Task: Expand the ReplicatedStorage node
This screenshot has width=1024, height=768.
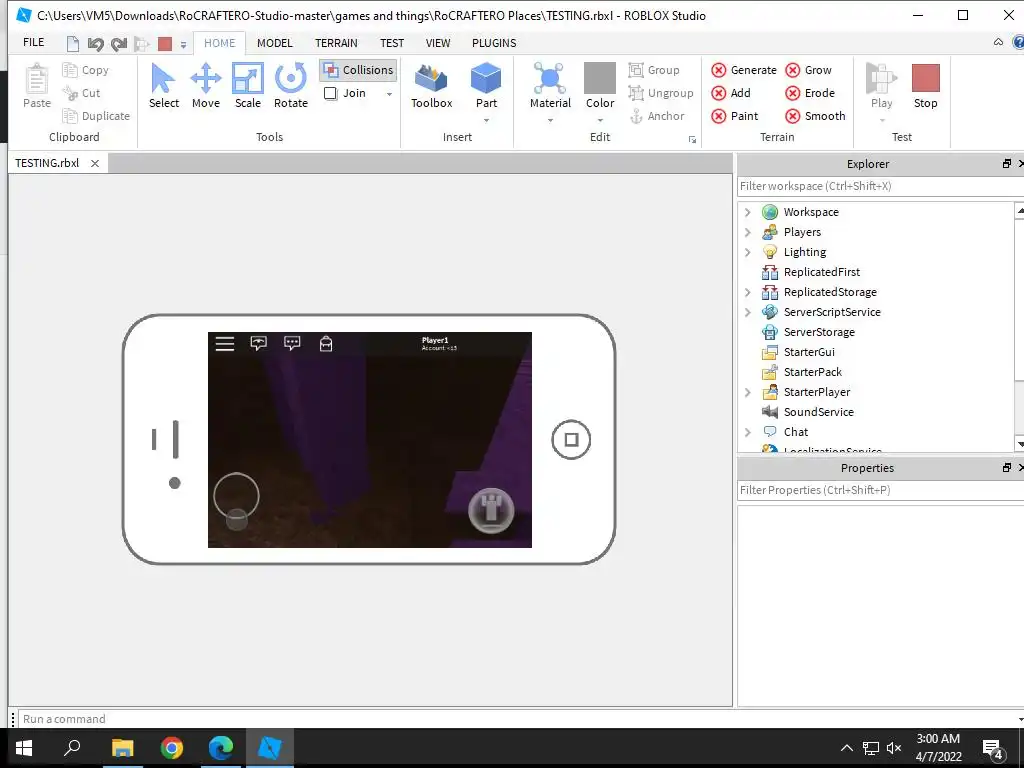Action: pyautogui.click(x=748, y=292)
